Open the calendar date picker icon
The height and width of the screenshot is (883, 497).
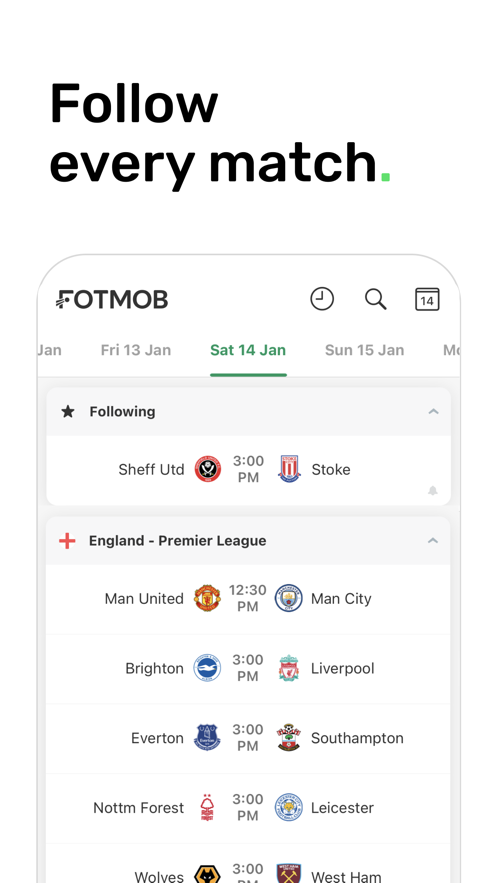[x=427, y=299]
